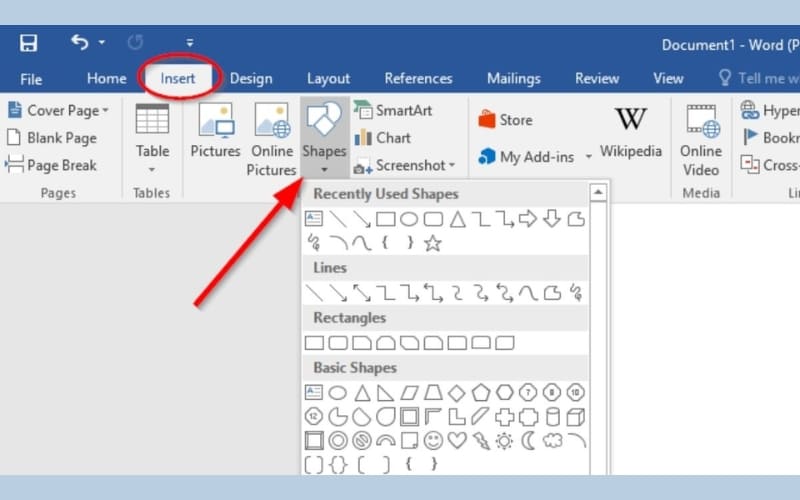Insert a SmartArt graphic

click(393, 110)
